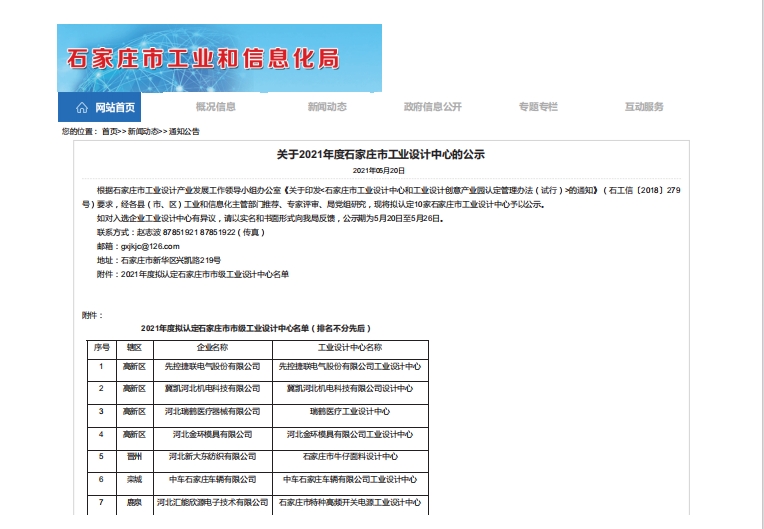The height and width of the screenshot is (529, 764).
Task: Go to the 概况信息 menu item
Action: click(215, 107)
